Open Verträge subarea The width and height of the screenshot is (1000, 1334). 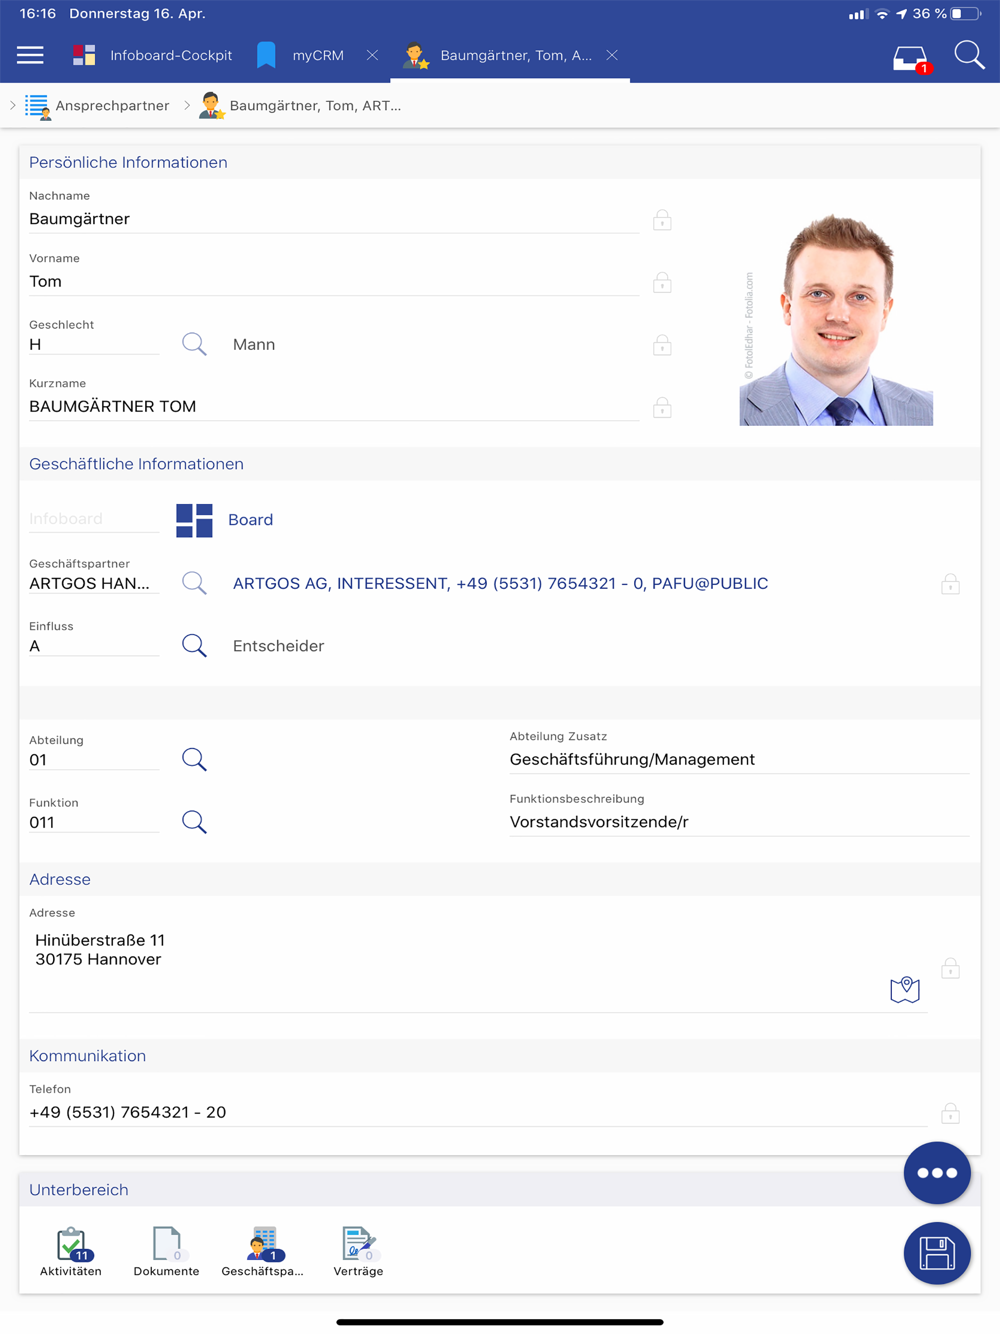click(x=358, y=1251)
